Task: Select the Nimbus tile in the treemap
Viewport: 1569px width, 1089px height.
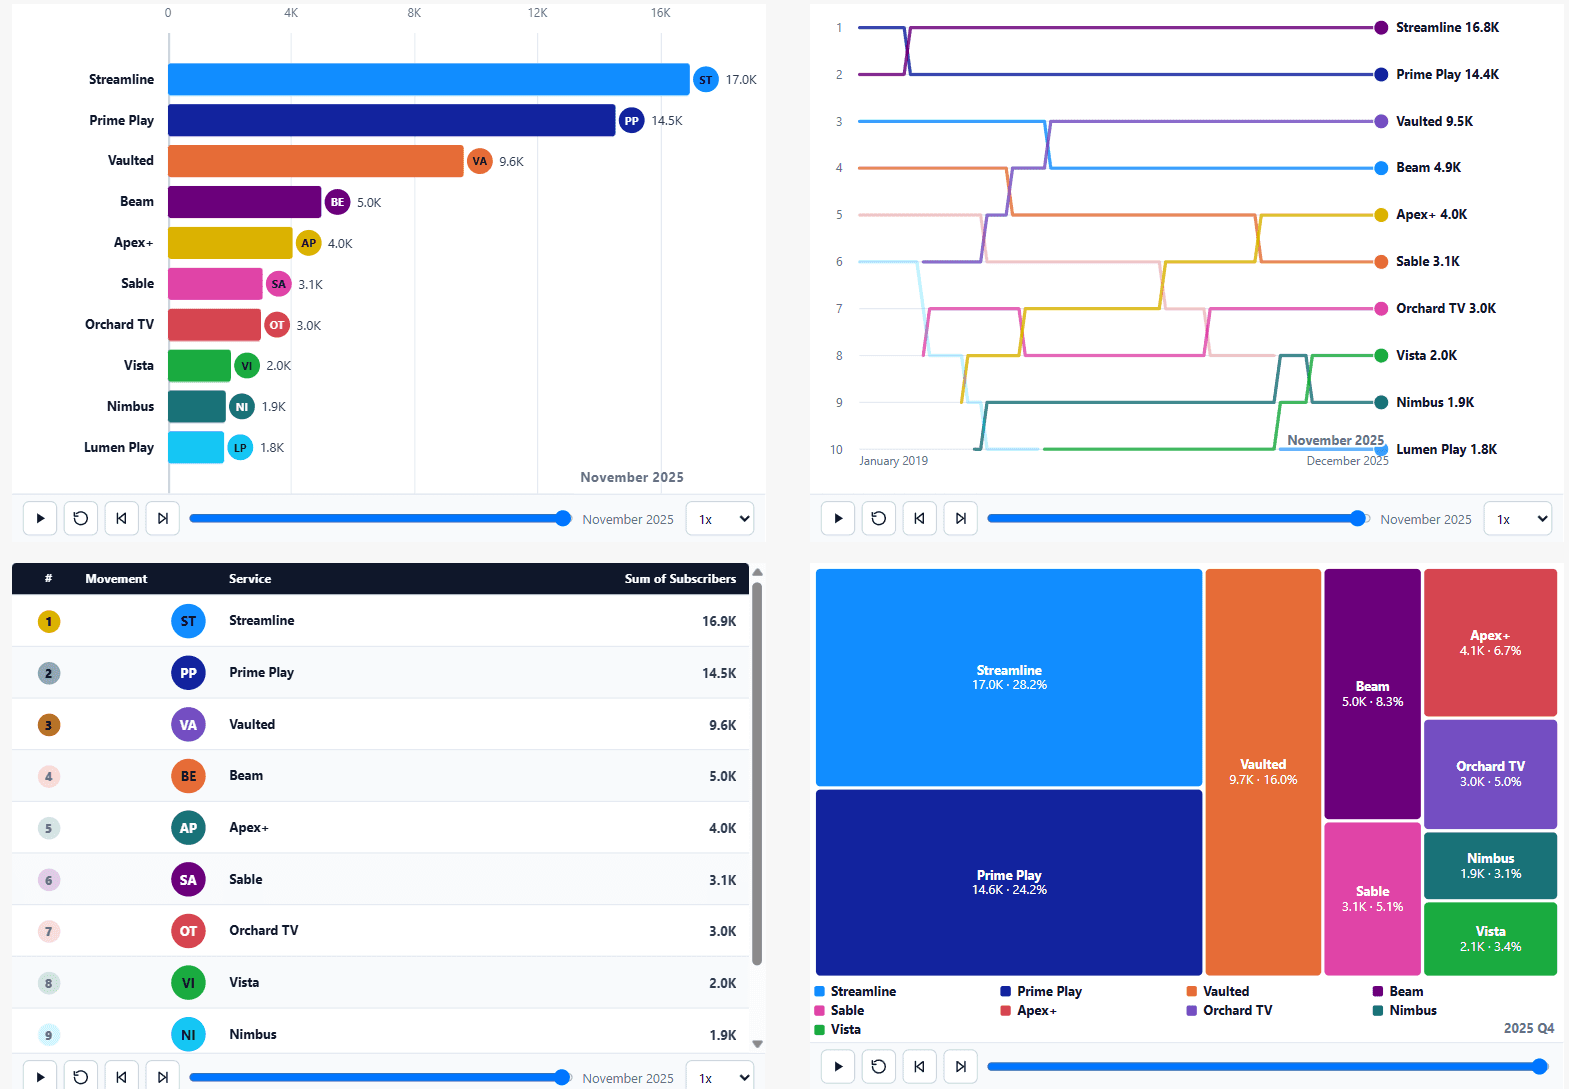Action: click(1490, 865)
